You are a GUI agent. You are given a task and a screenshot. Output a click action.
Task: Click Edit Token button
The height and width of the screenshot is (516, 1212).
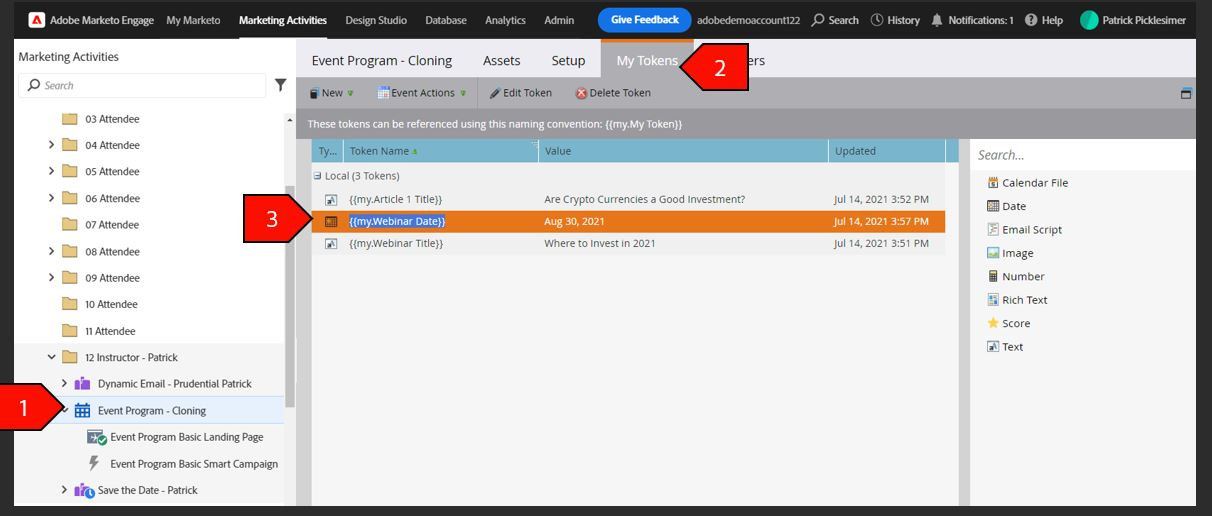520,93
